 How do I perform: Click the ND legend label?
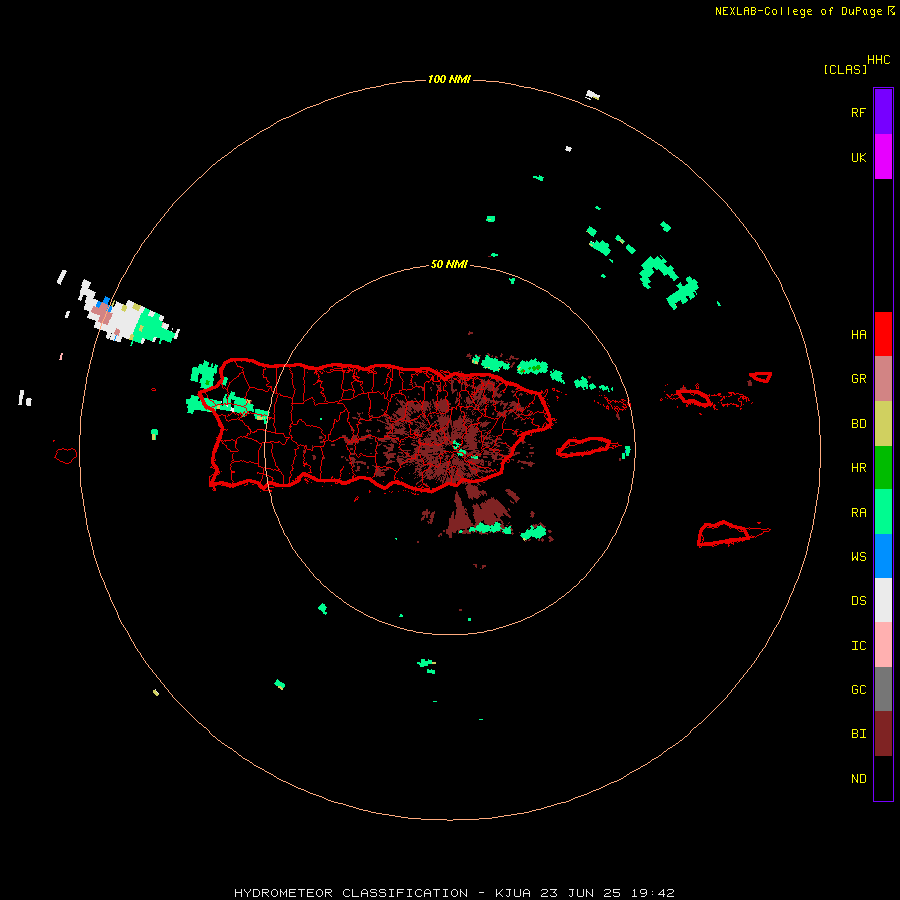pos(858,779)
